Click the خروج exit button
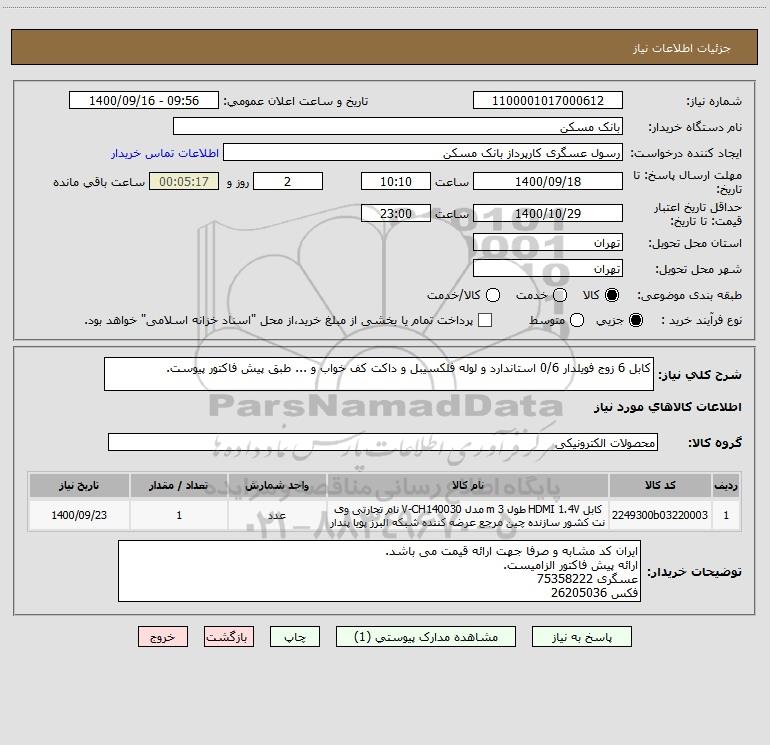Image resolution: width=770 pixels, height=745 pixels. [x=163, y=637]
